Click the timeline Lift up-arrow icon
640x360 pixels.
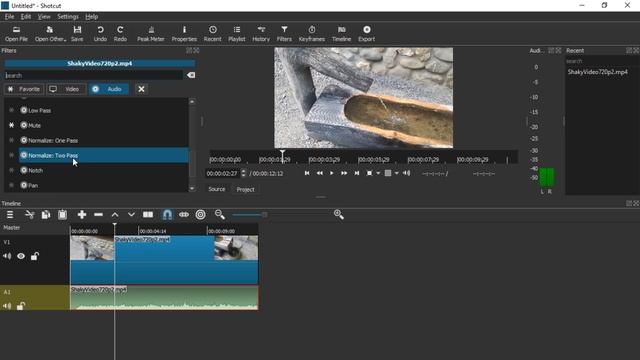[115, 215]
